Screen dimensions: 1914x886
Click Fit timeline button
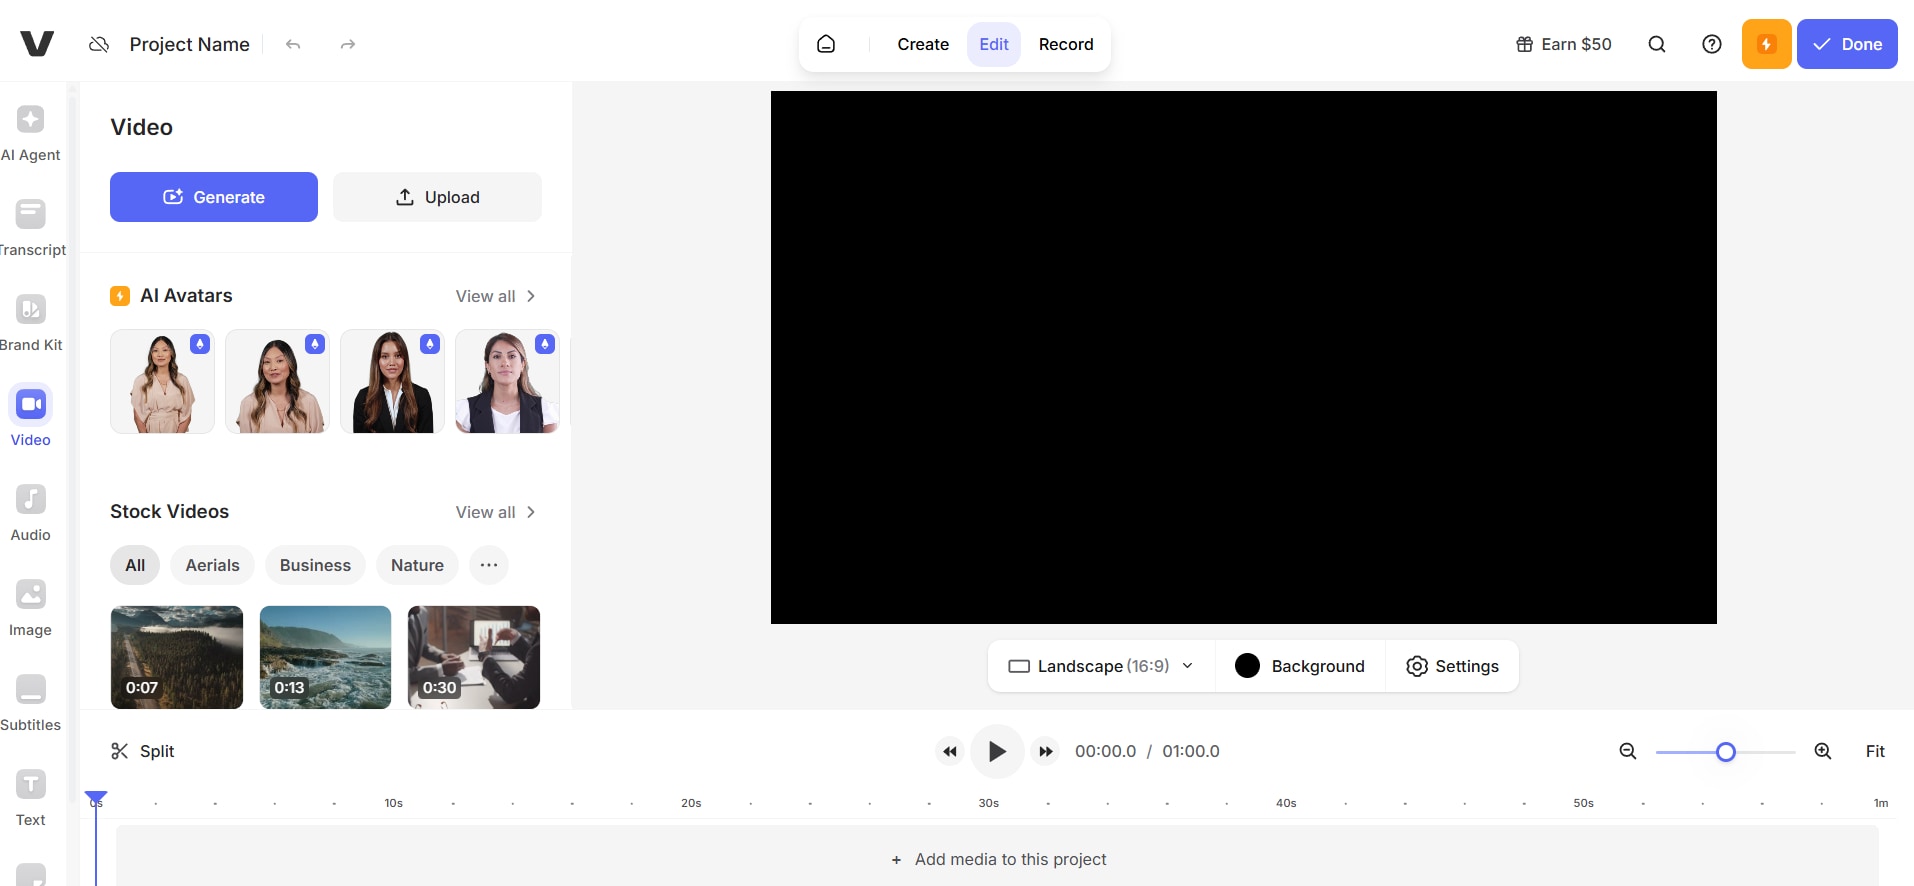pos(1875,751)
